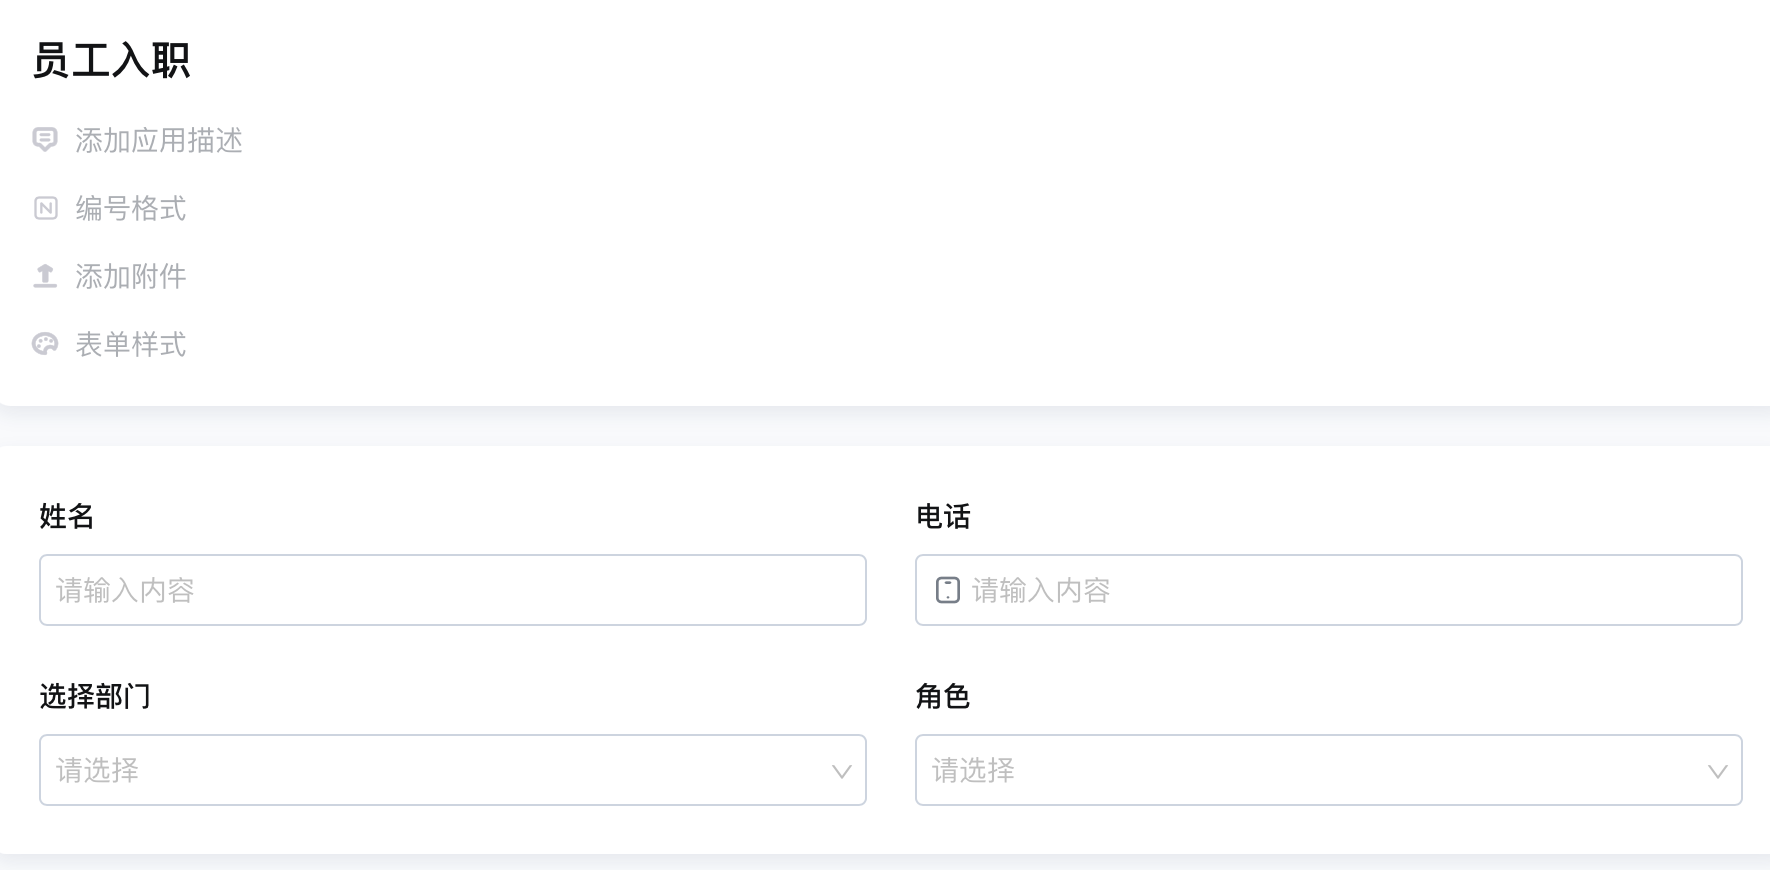
Task: Click the phone icon in the 电话 field
Action: point(947,590)
